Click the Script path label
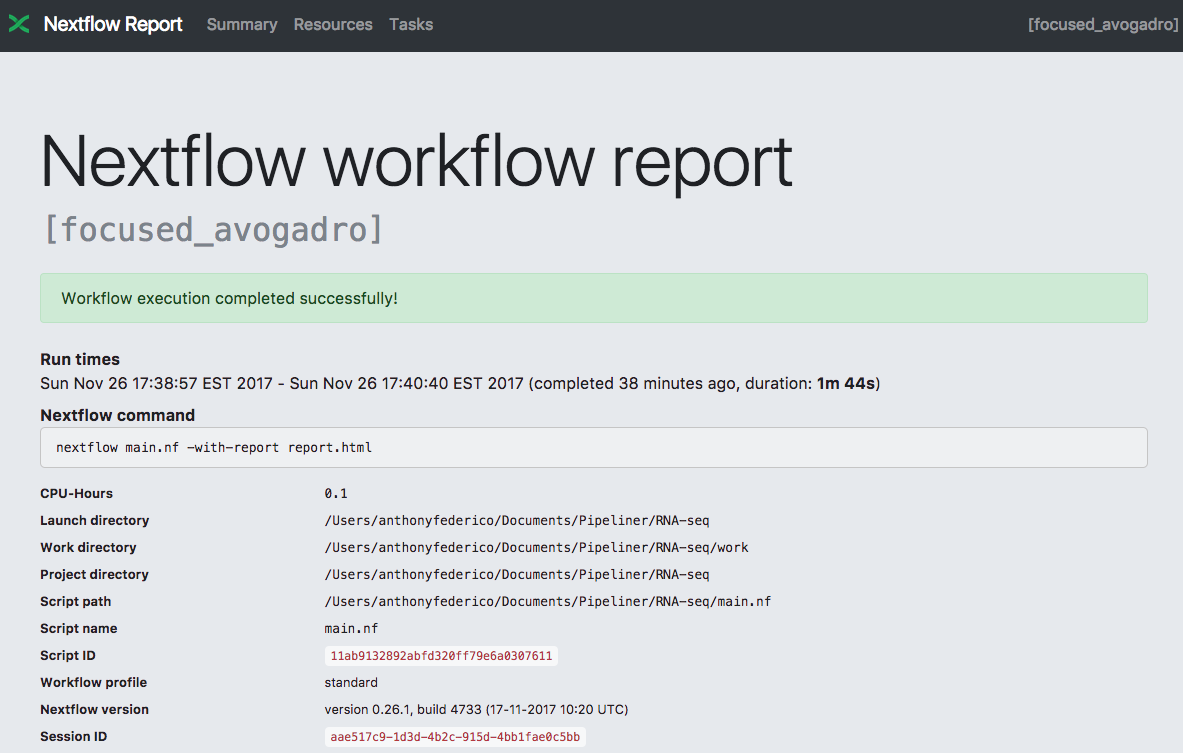This screenshot has height=753, width=1183. [x=75, y=601]
